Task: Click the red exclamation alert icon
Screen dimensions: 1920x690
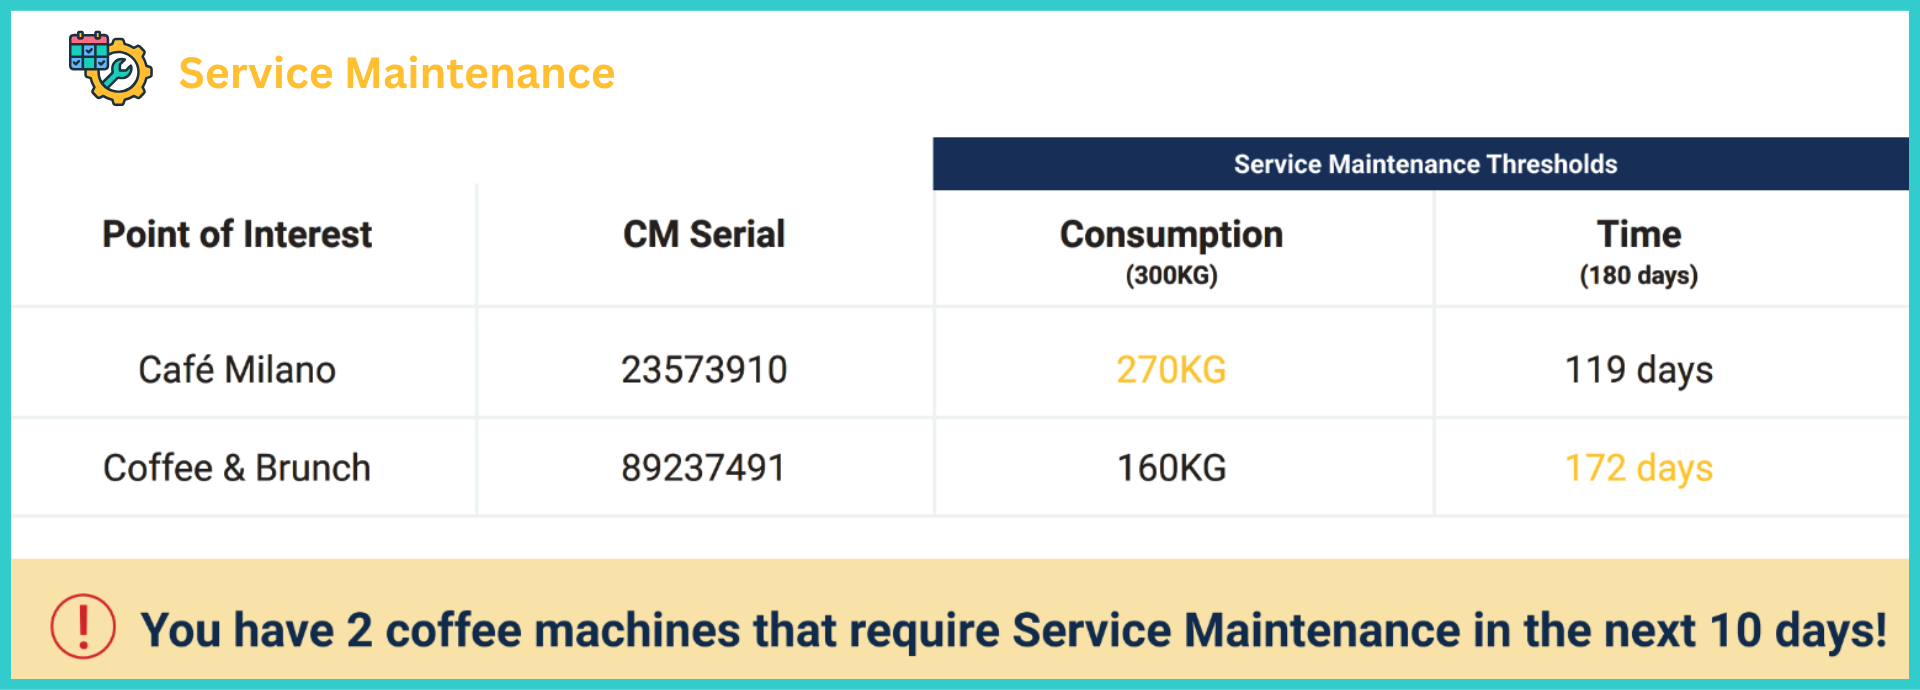Action: 83,627
